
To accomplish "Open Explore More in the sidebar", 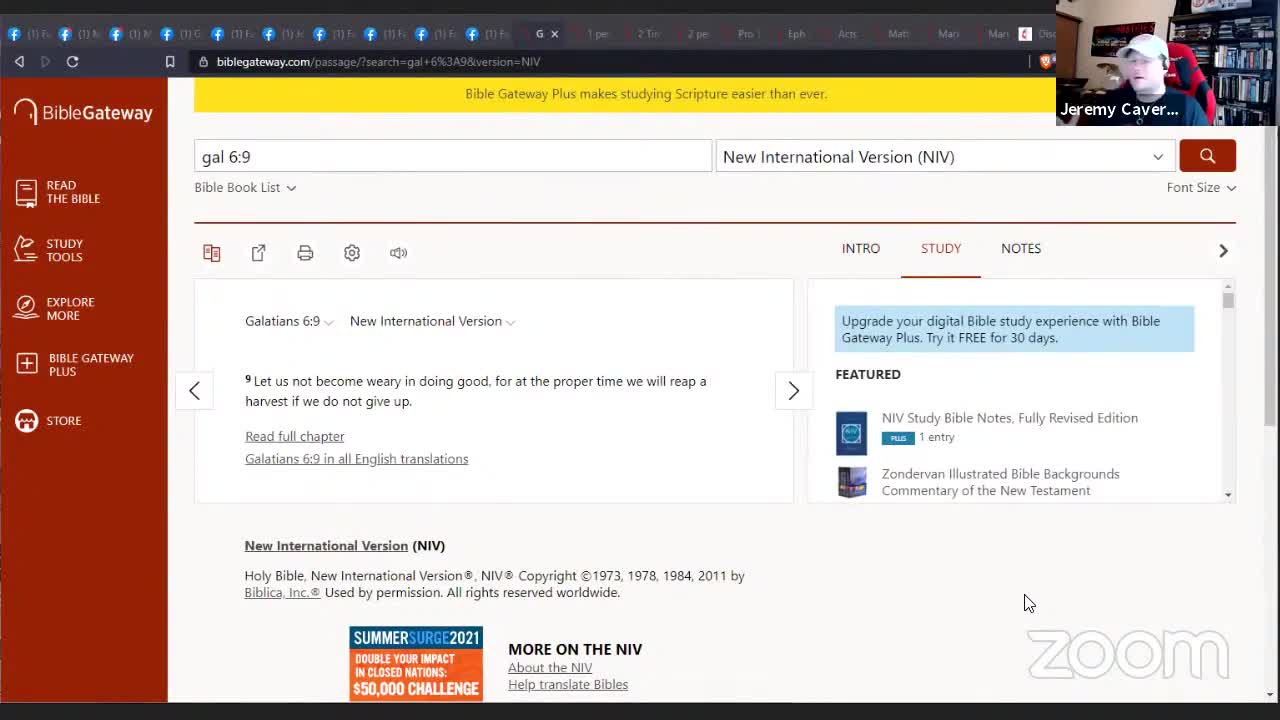I will point(55,308).
